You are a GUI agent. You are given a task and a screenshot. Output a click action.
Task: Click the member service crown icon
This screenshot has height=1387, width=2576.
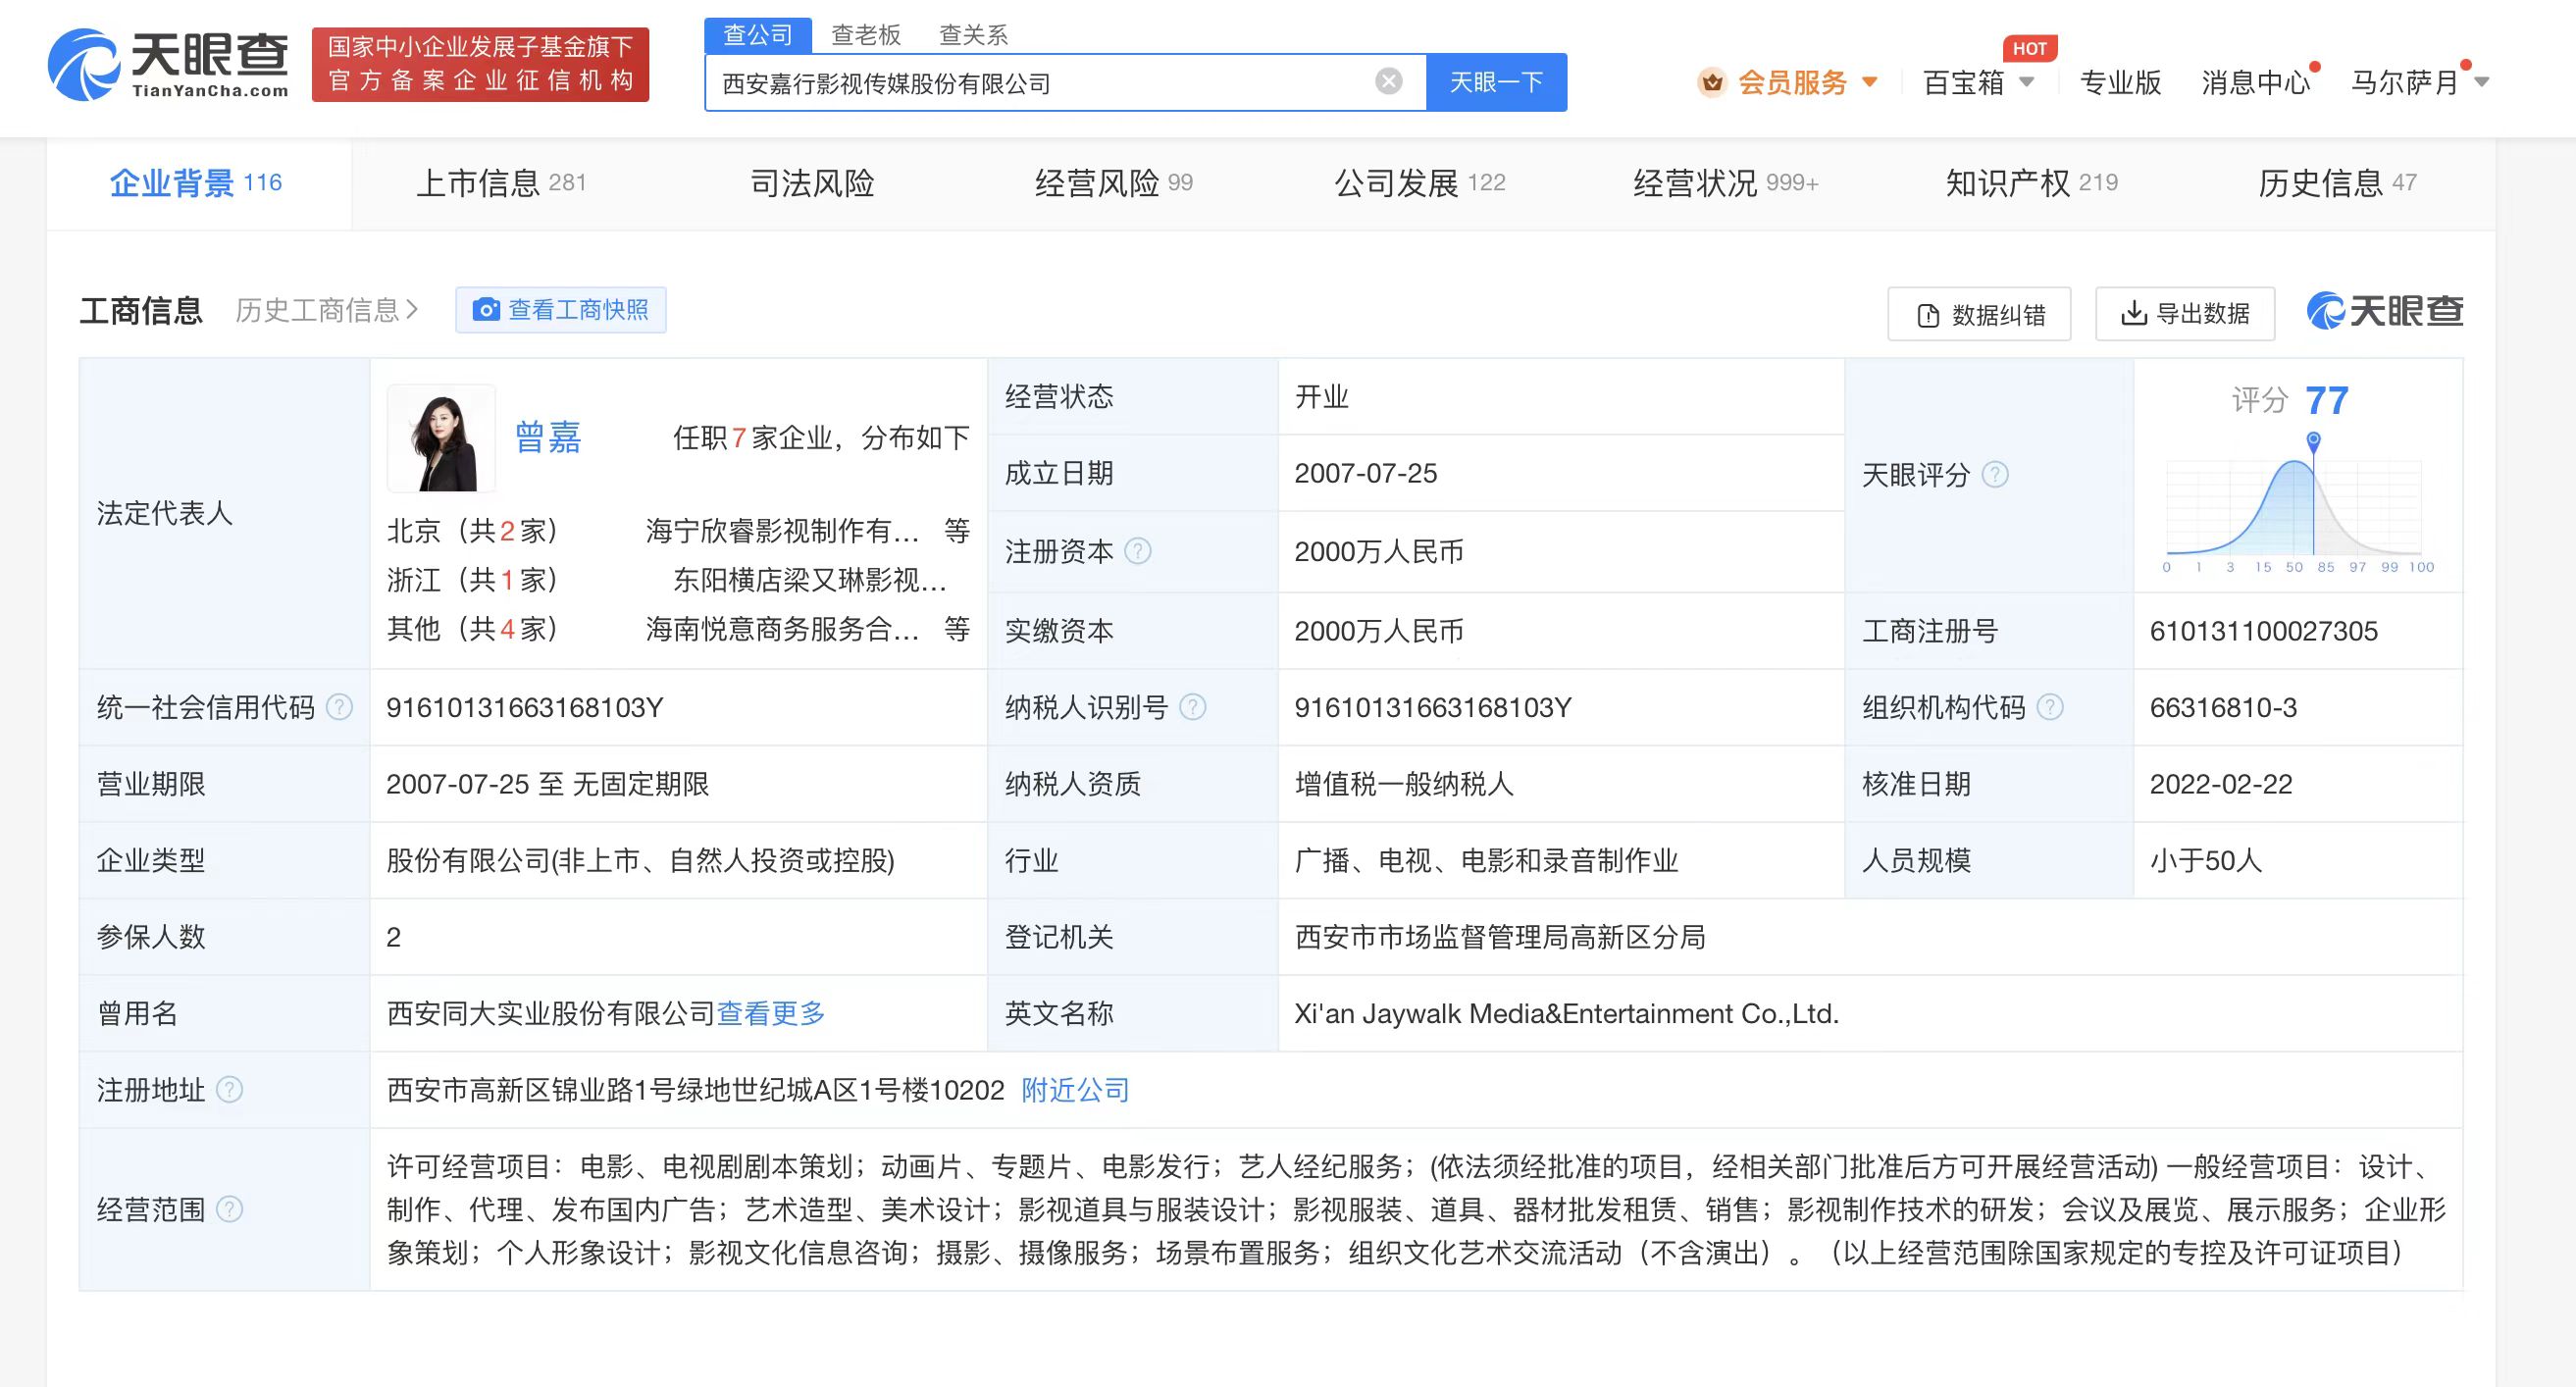pyautogui.click(x=1712, y=82)
